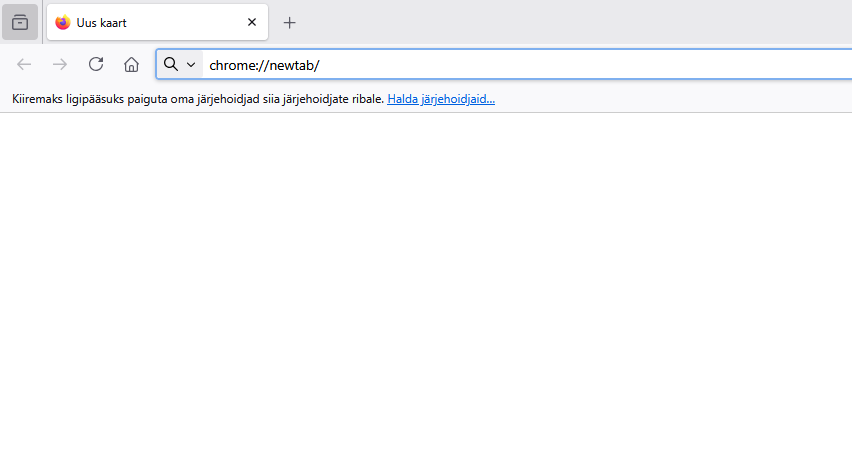This screenshot has width=852, height=473.
Task: Click the magnifier icon in the address bar
Action: (x=171, y=64)
